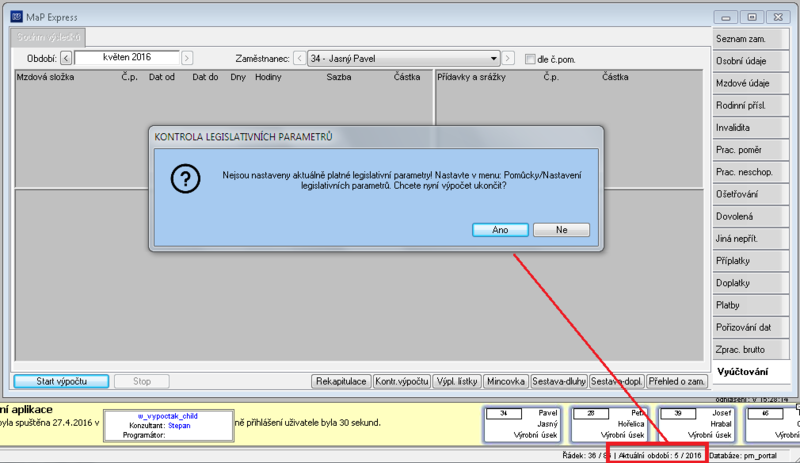The height and width of the screenshot is (463, 800).
Task: Open Doplatky side tab
Action: pos(751,283)
